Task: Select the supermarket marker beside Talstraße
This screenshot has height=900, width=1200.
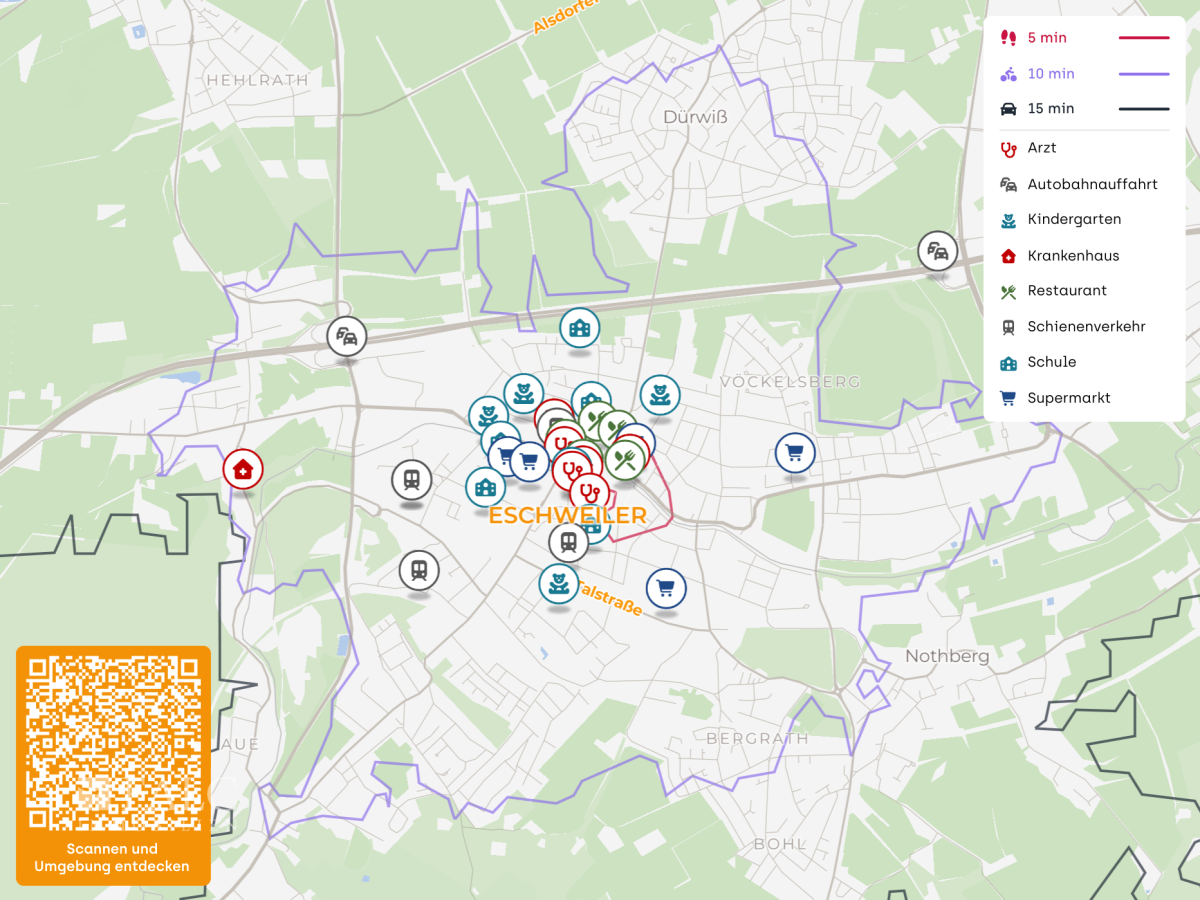Action: [x=666, y=588]
